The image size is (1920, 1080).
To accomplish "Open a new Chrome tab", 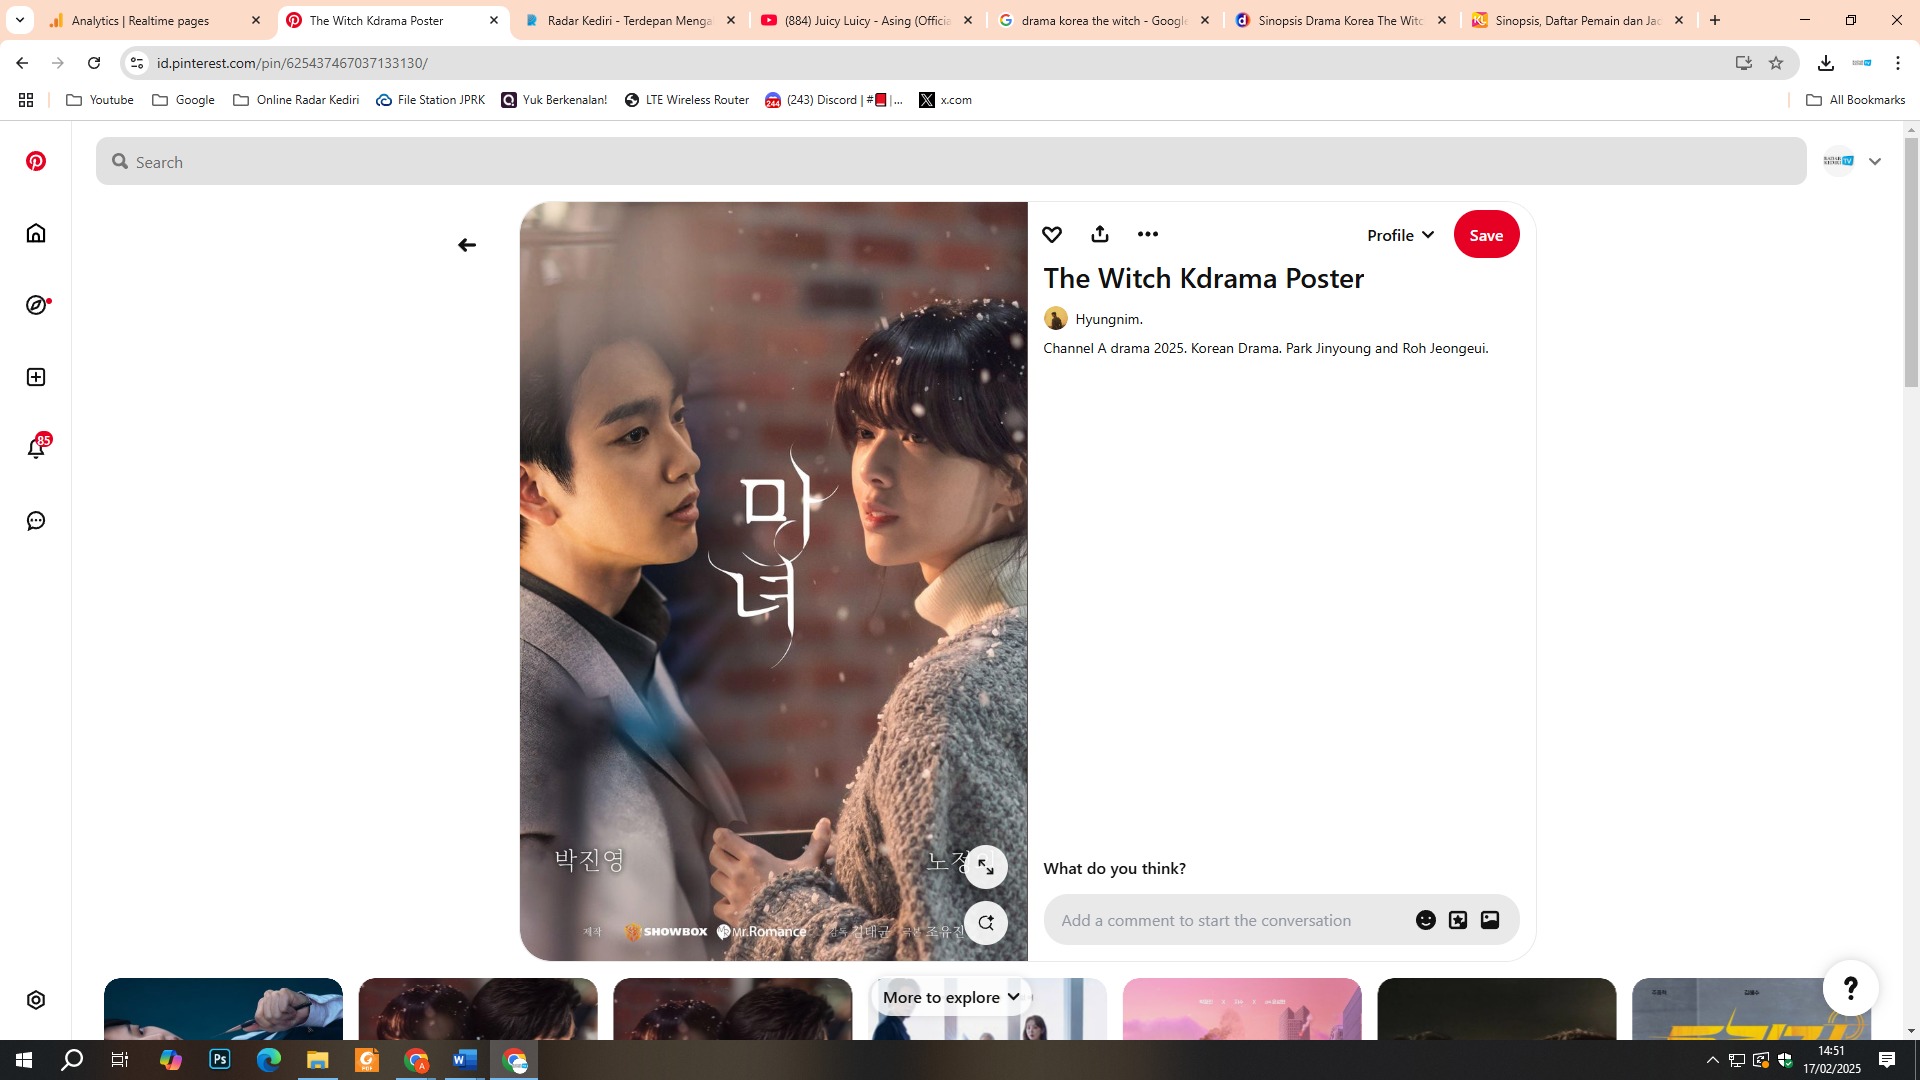I will click(x=1715, y=20).
